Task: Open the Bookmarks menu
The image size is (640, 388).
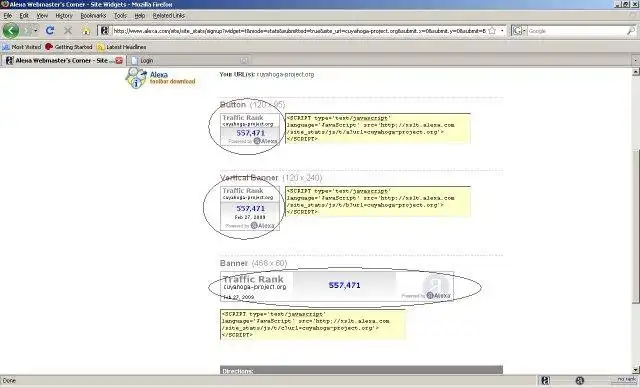Action: (93, 16)
